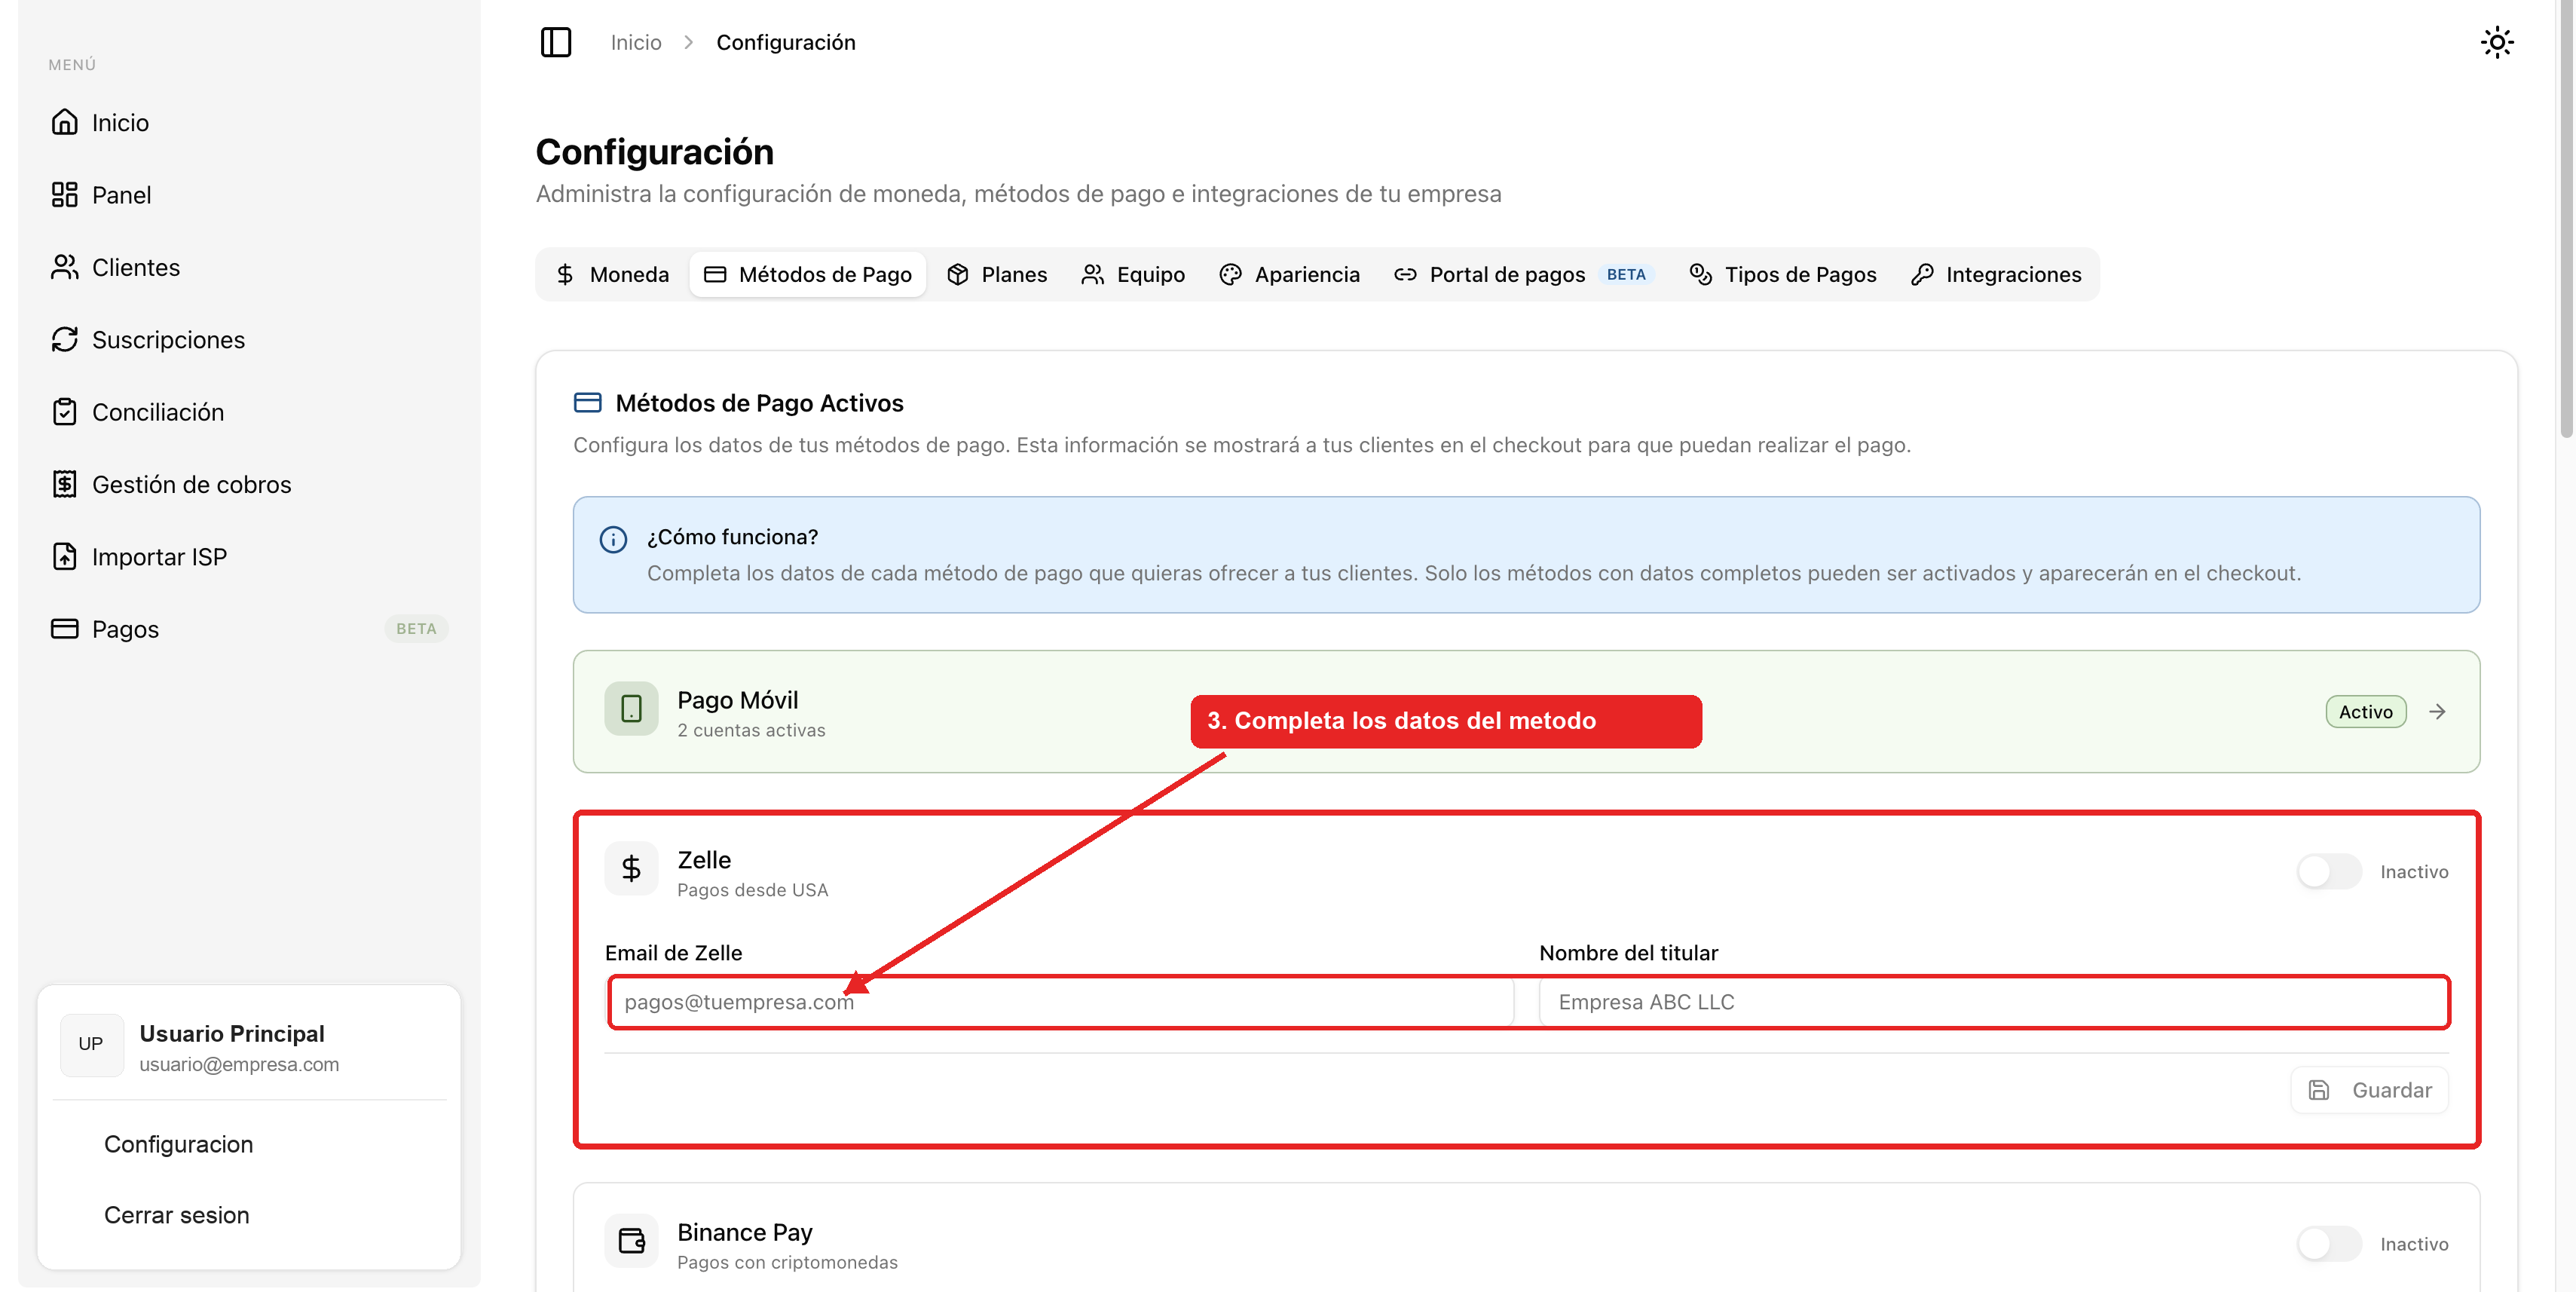Click the clipboard icon beside Conciliación
Image resolution: width=2576 pixels, height=1292 pixels.
tap(65, 412)
